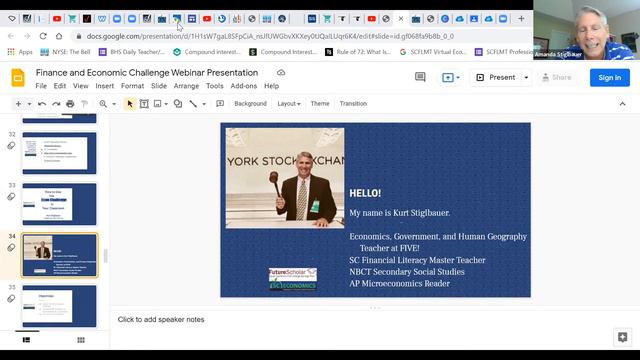Expand the zoom level dropdown
The image size is (640, 360).
(114, 104)
